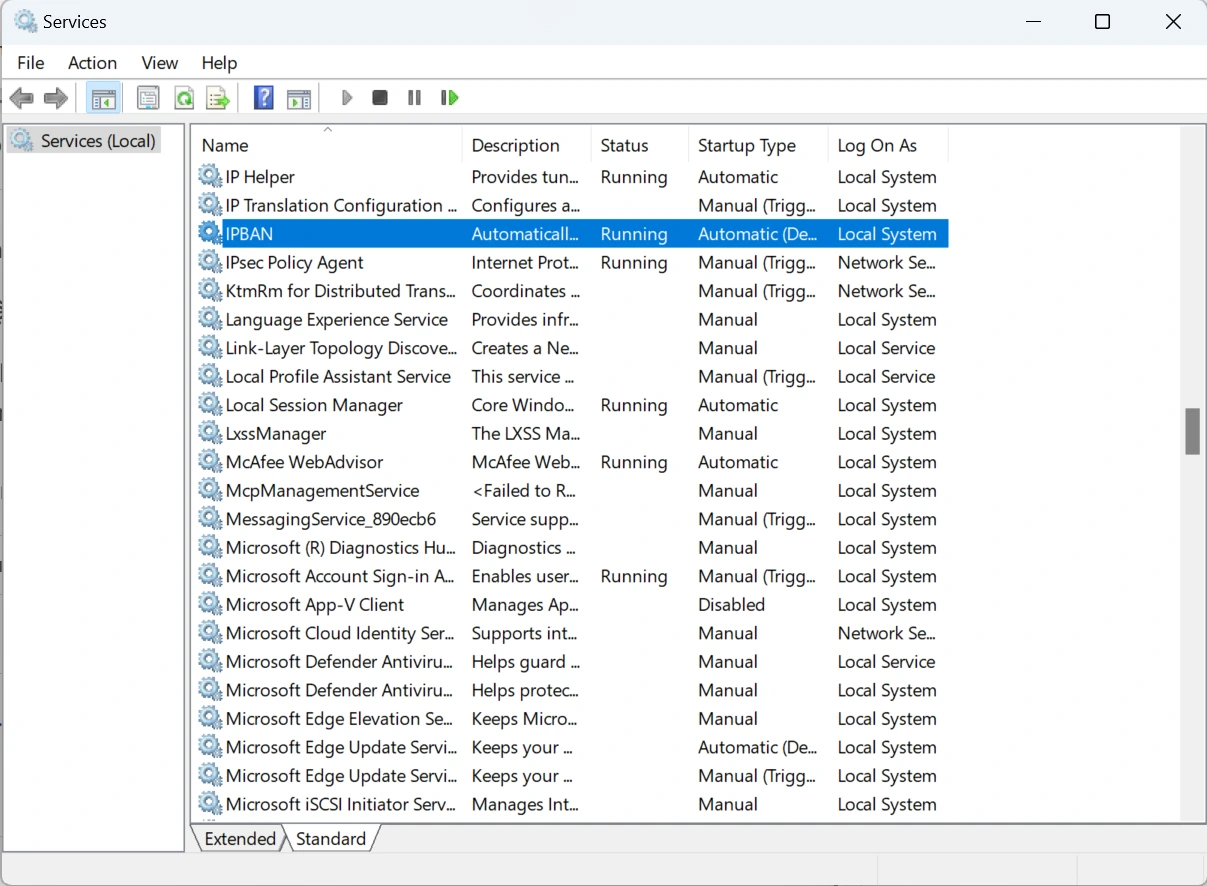
Task: Open the Action menu
Action: tap(93, 63)
